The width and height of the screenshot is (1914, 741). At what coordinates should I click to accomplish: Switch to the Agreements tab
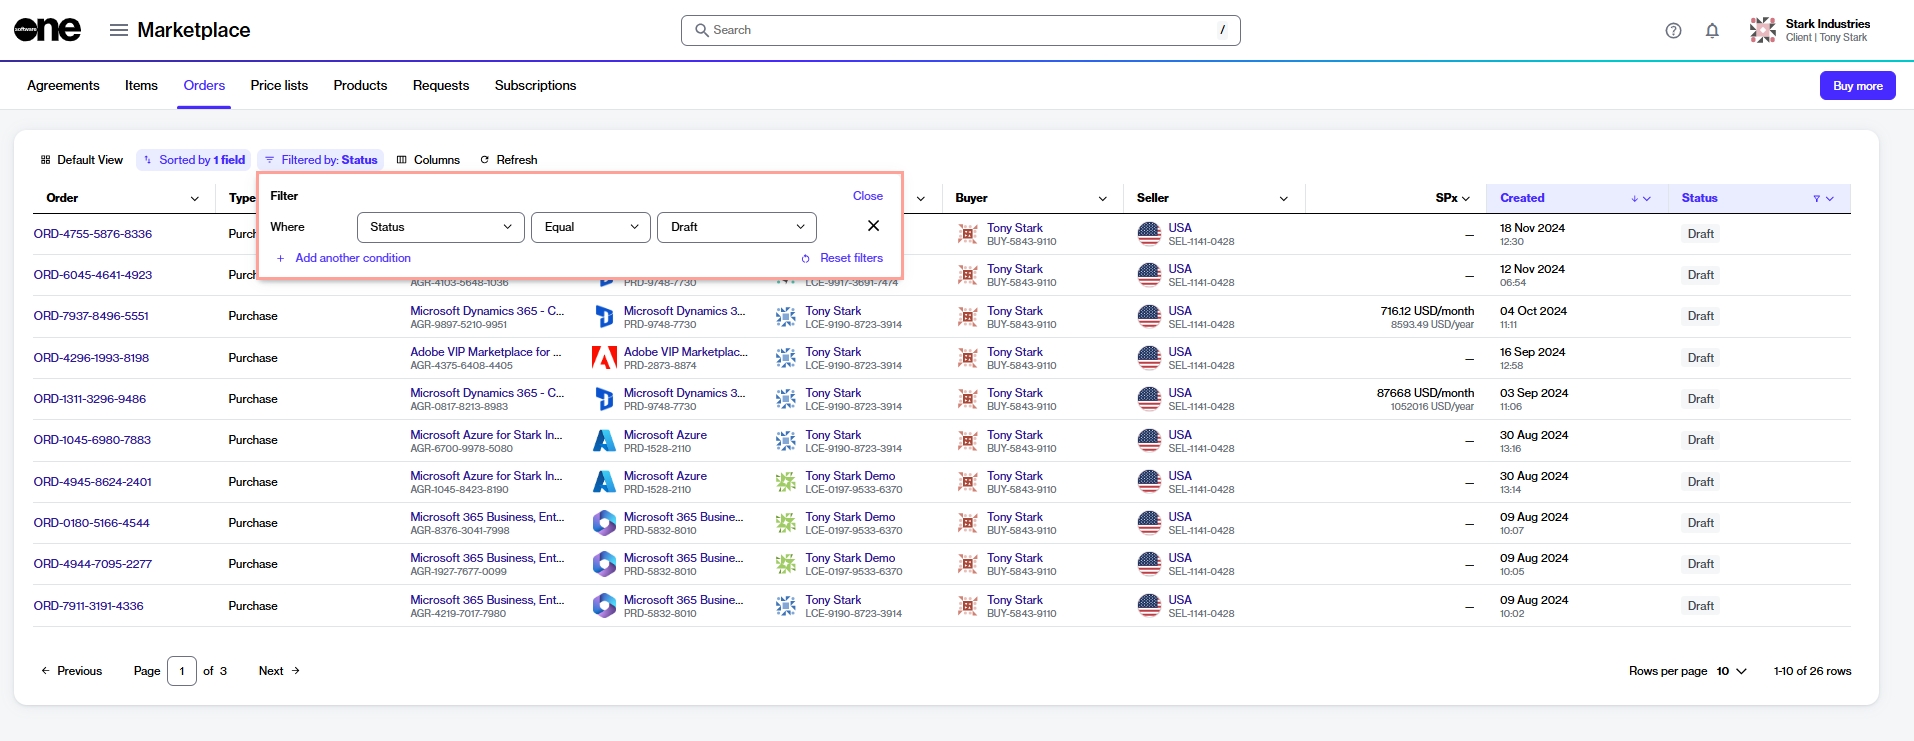click(63, 85)
